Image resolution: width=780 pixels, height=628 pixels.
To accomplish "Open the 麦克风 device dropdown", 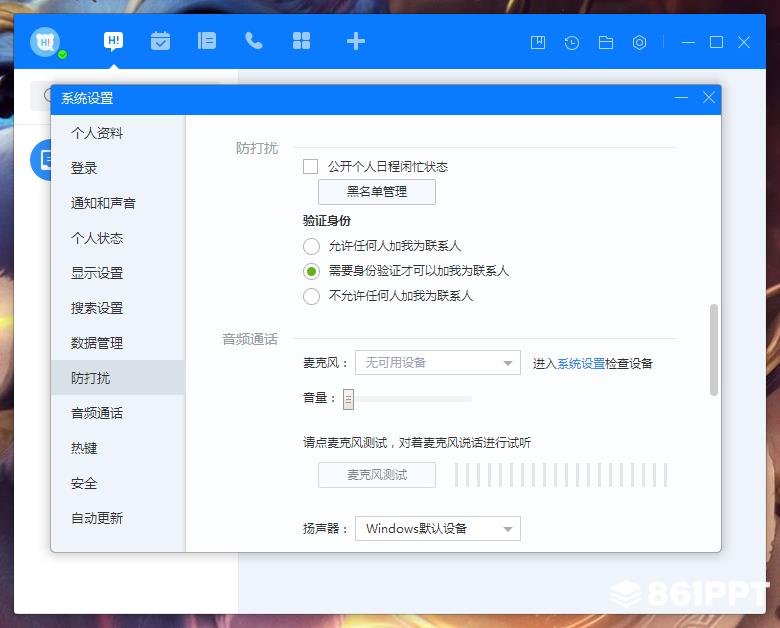I will click(438, 363).
